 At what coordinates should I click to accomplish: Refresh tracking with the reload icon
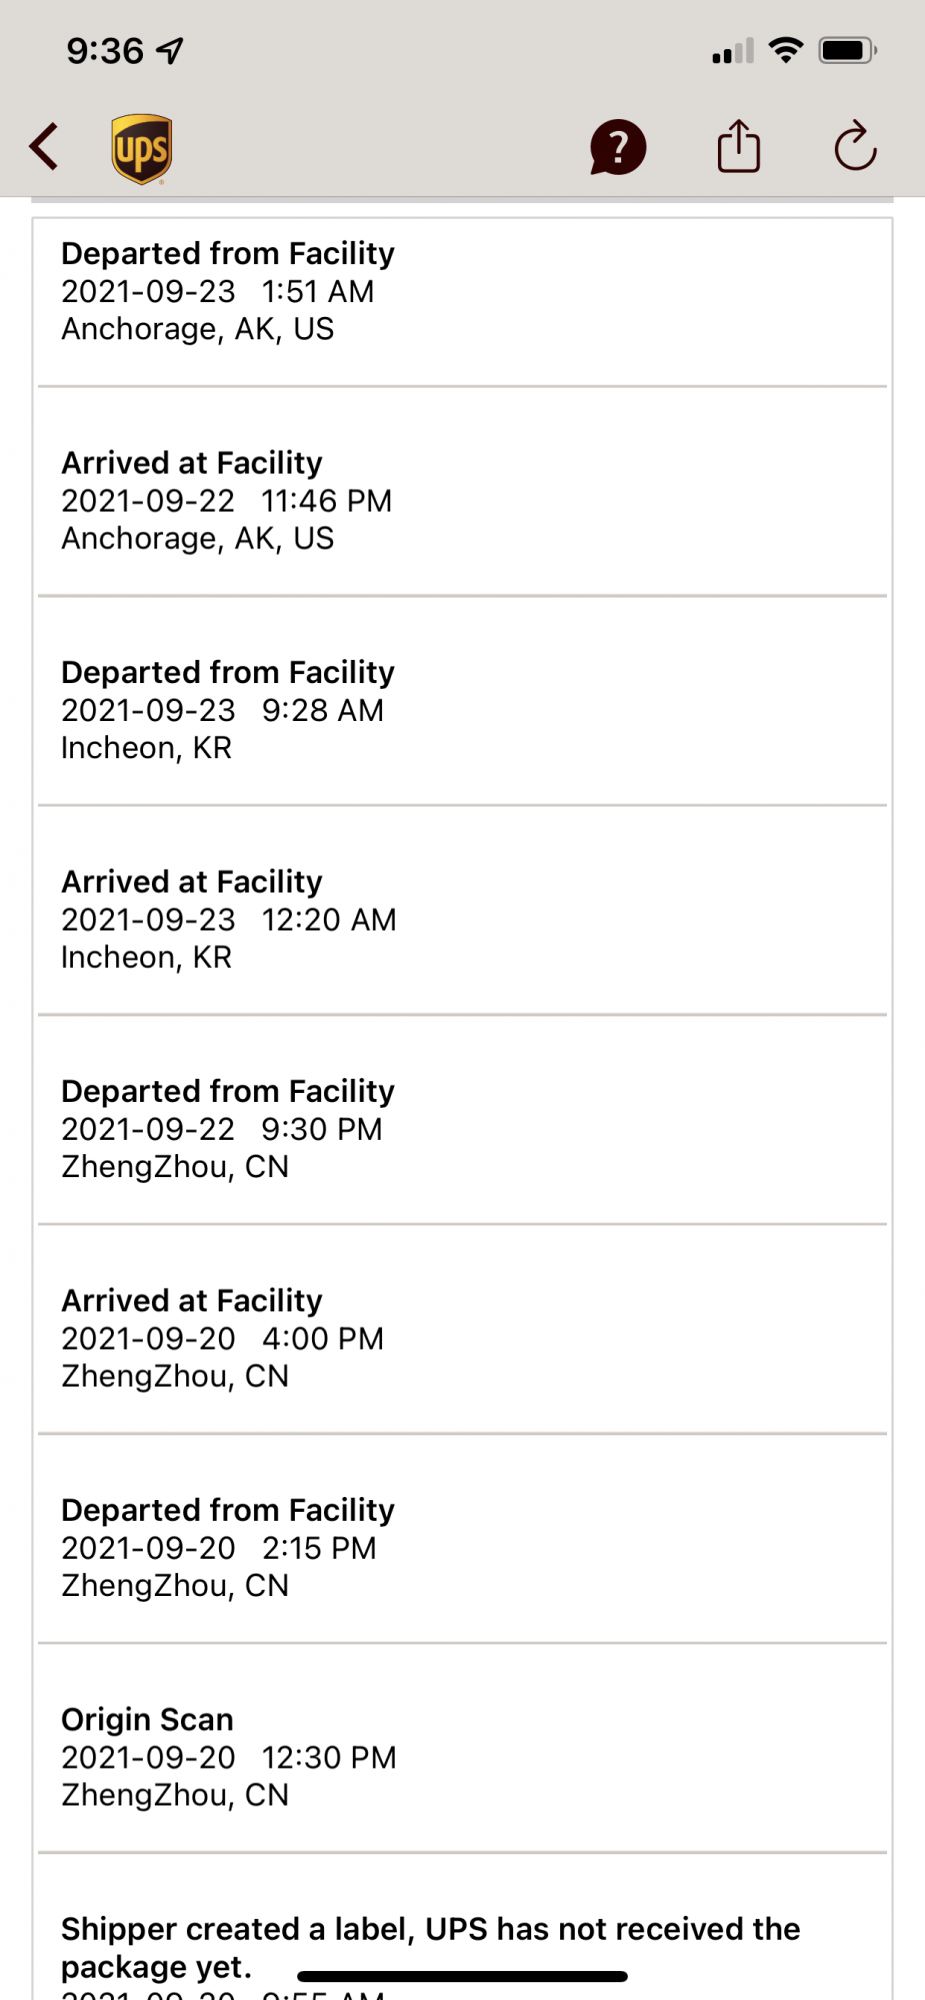(x=856, y=146)
